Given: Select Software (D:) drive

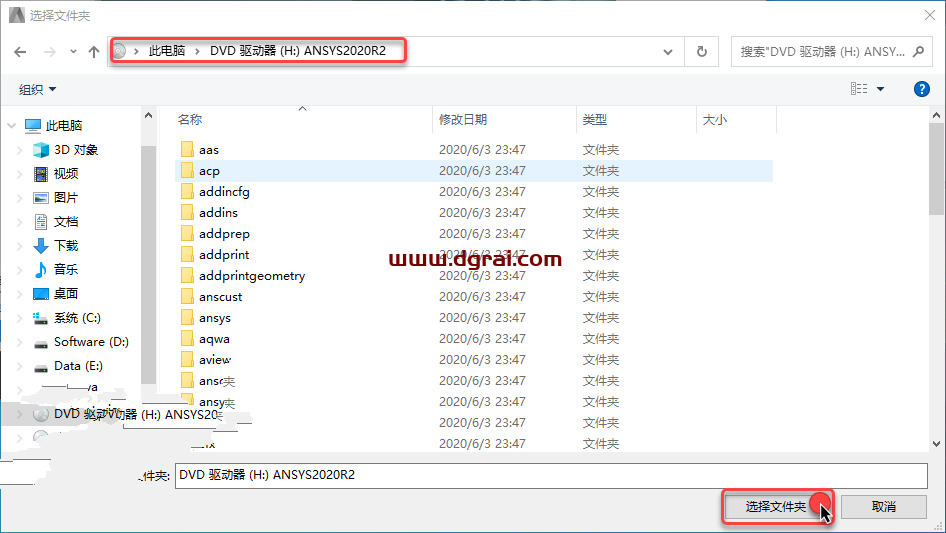Looking at the screenshot, I should pos(91,342).
